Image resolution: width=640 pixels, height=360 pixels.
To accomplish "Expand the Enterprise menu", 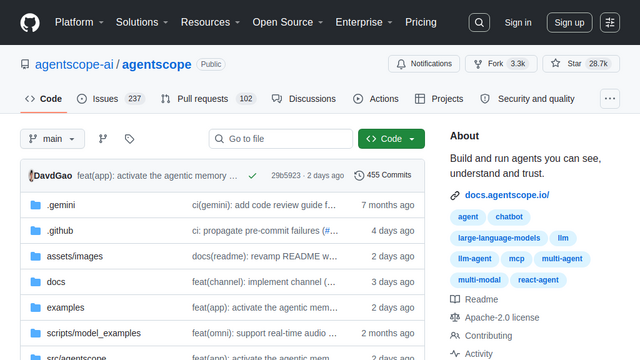I will click(364, 22).
